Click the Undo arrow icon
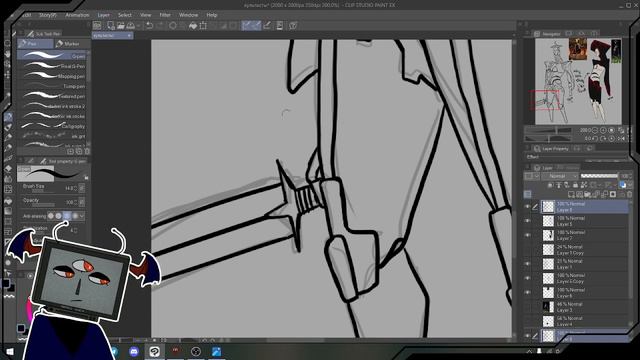This screenshot has height=360, width=640. (x=149, y=26)
